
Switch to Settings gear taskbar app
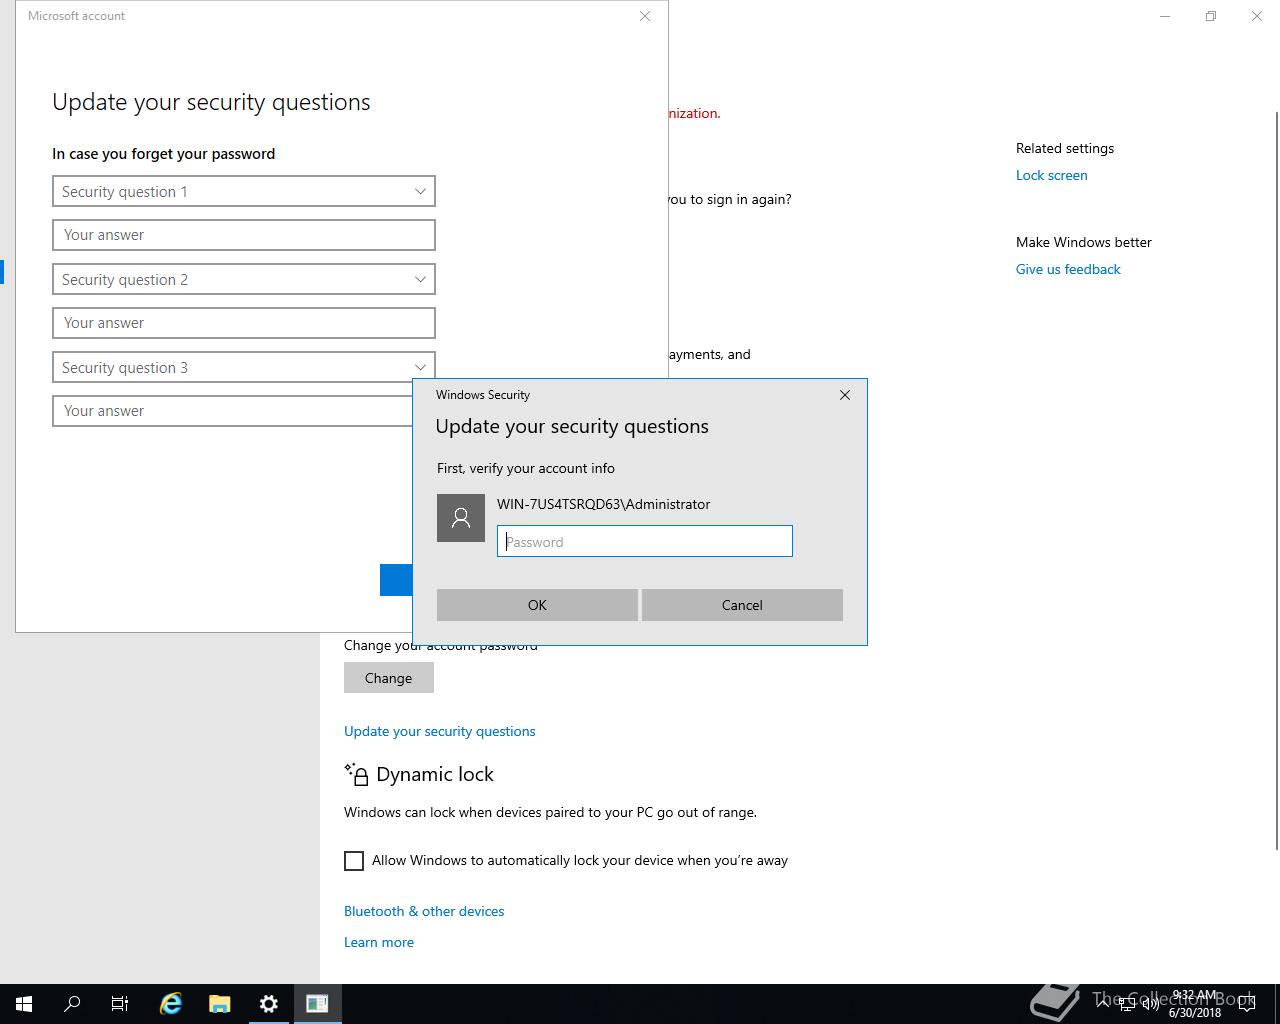pos(268,1003)
